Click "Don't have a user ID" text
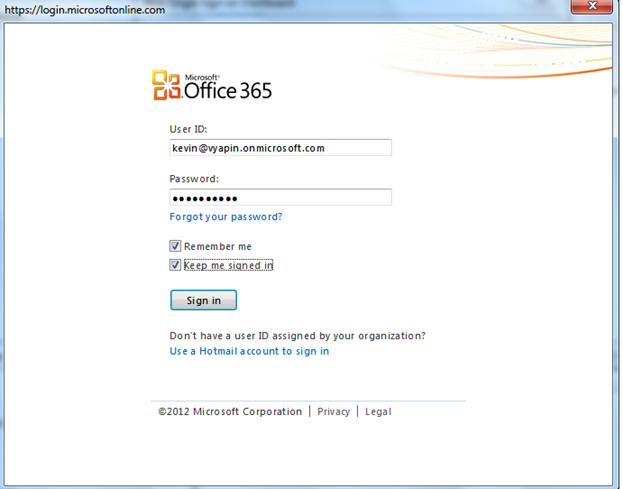The height and width of the screenshot is (489, 623). click(x=298, y=336)
